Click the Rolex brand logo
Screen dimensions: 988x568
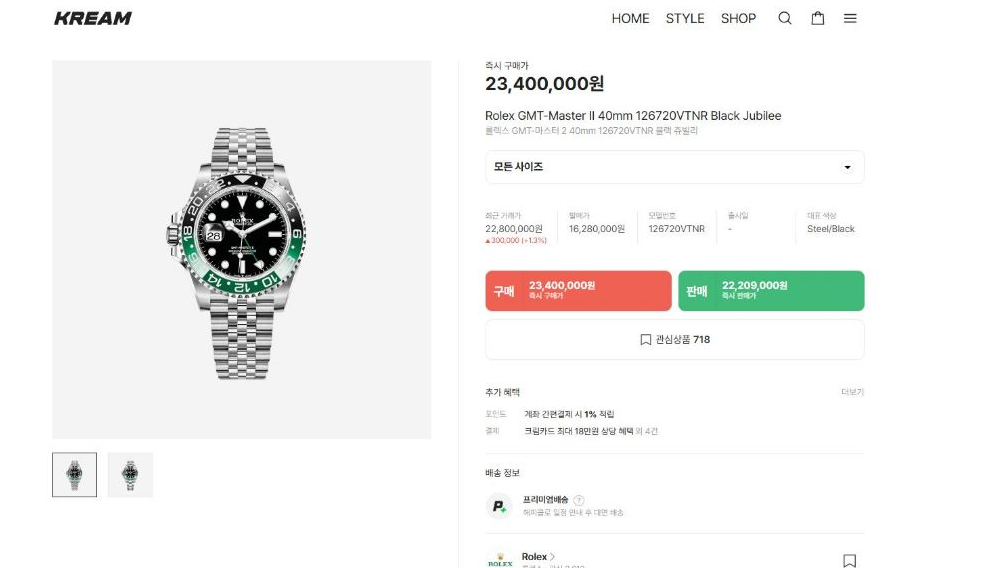click(500, 560)
